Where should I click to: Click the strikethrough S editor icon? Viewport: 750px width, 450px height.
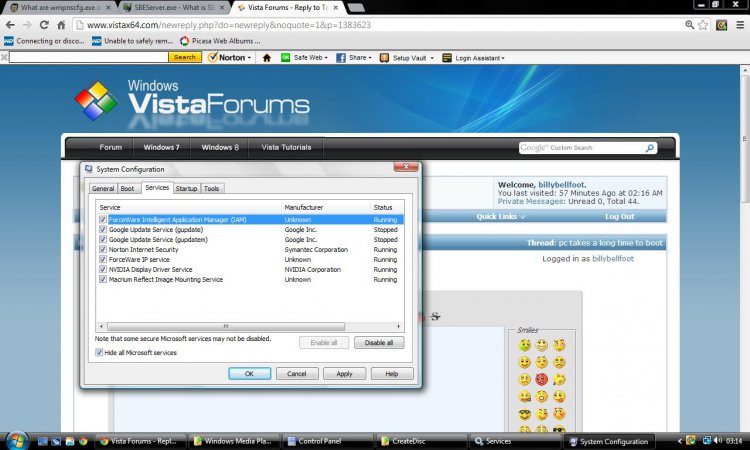(435, 316)
